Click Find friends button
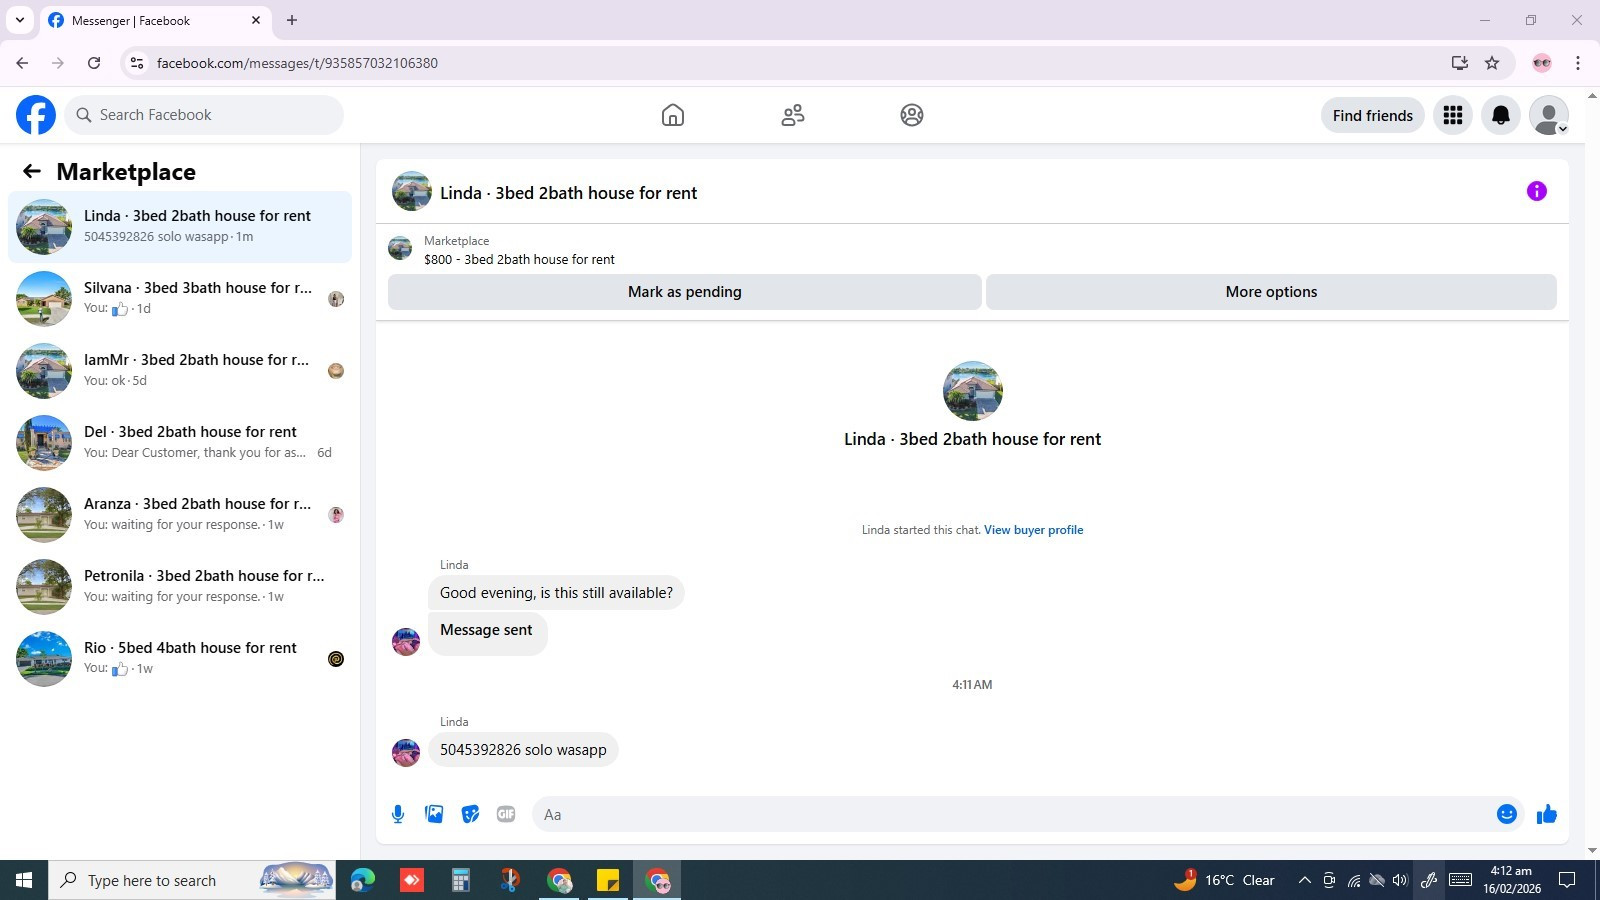 tap(1372, 115)
